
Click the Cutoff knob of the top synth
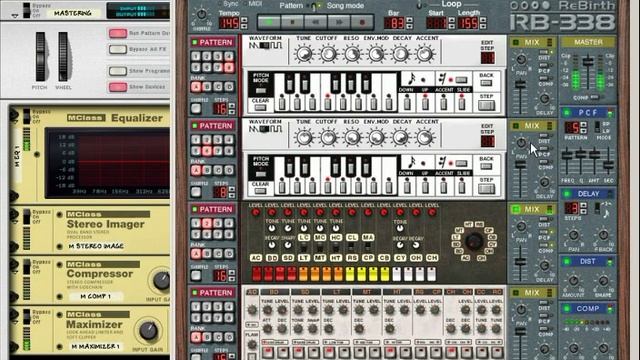pos(328,54)
